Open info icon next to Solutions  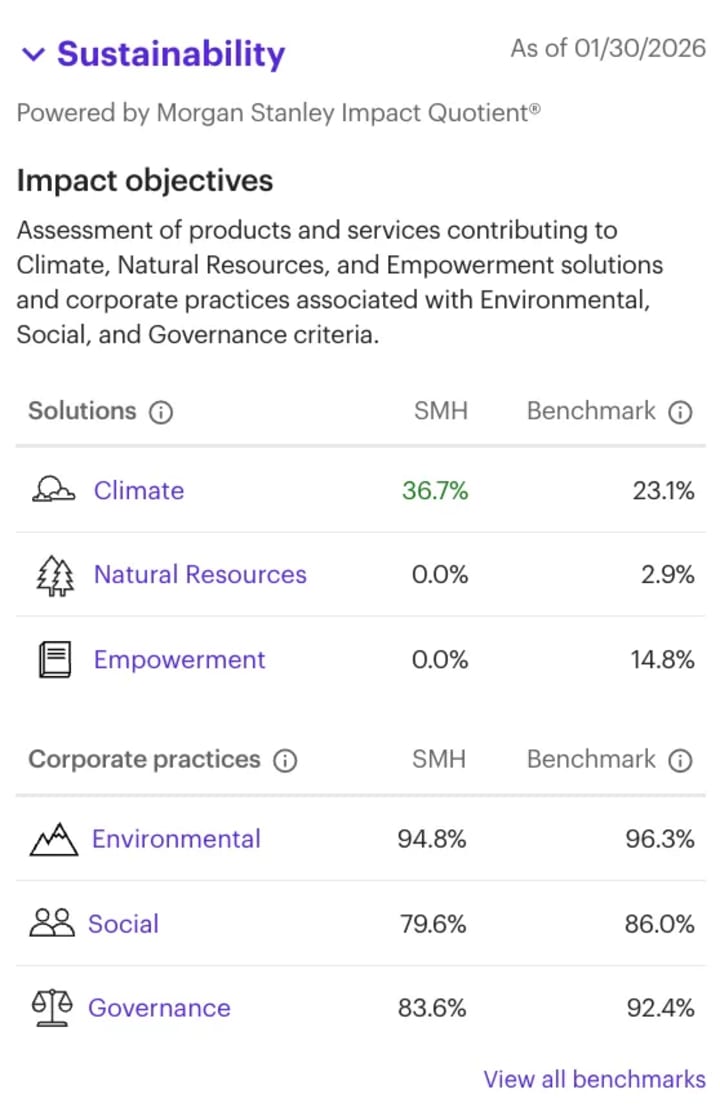pyautogui.click(x=160, y=413)
